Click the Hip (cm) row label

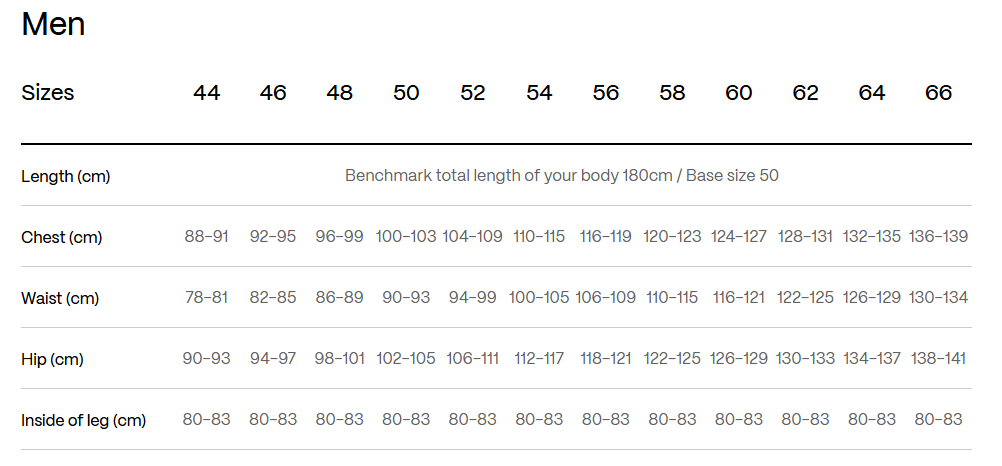pos(52,360)
